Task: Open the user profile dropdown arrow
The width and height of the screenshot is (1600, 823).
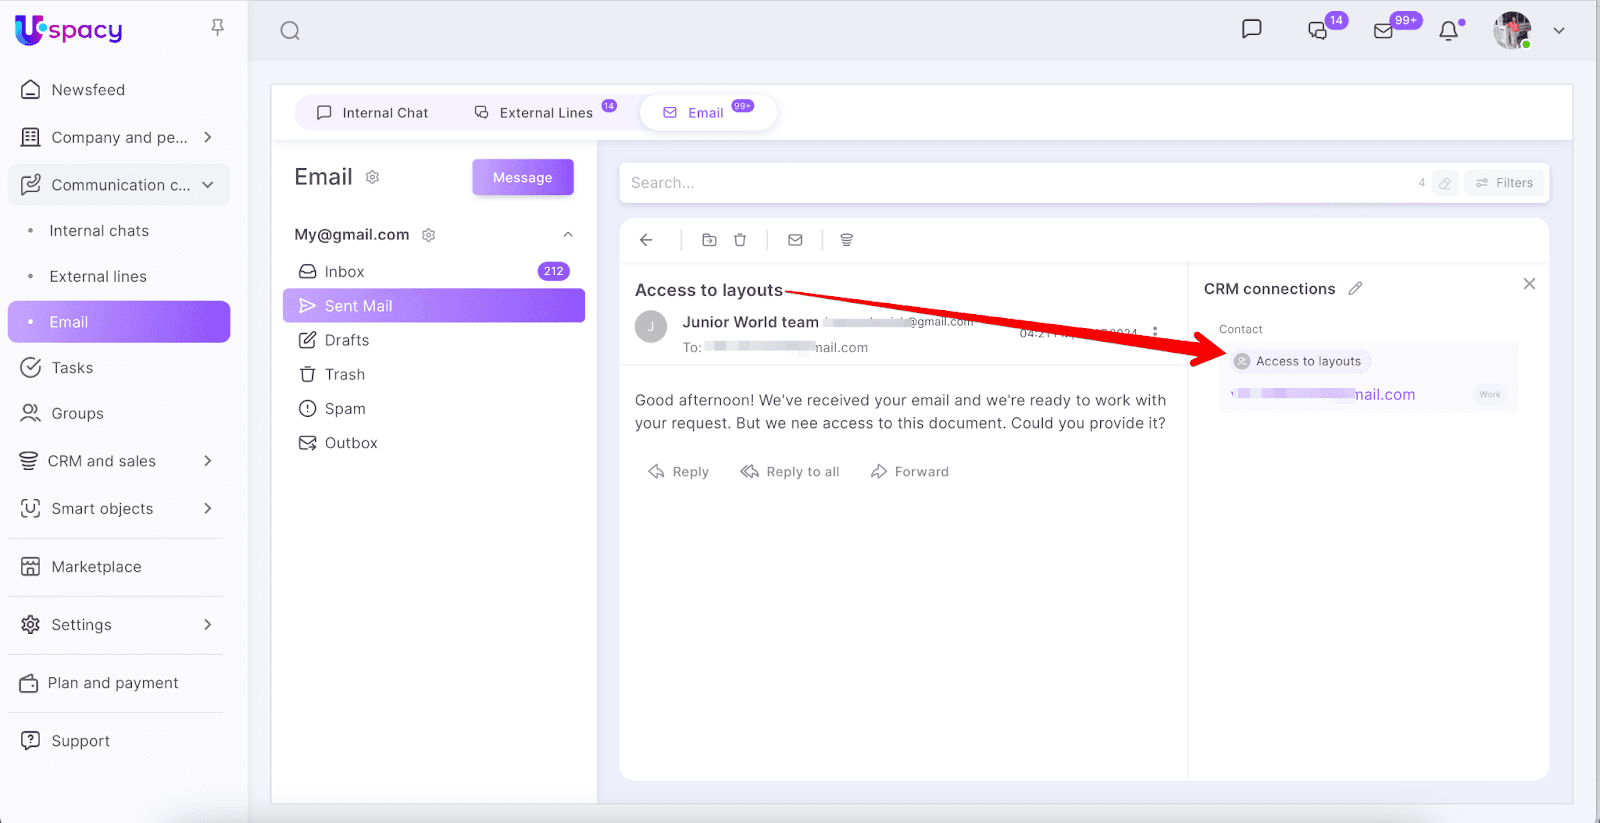Action: click(1558, 31)
